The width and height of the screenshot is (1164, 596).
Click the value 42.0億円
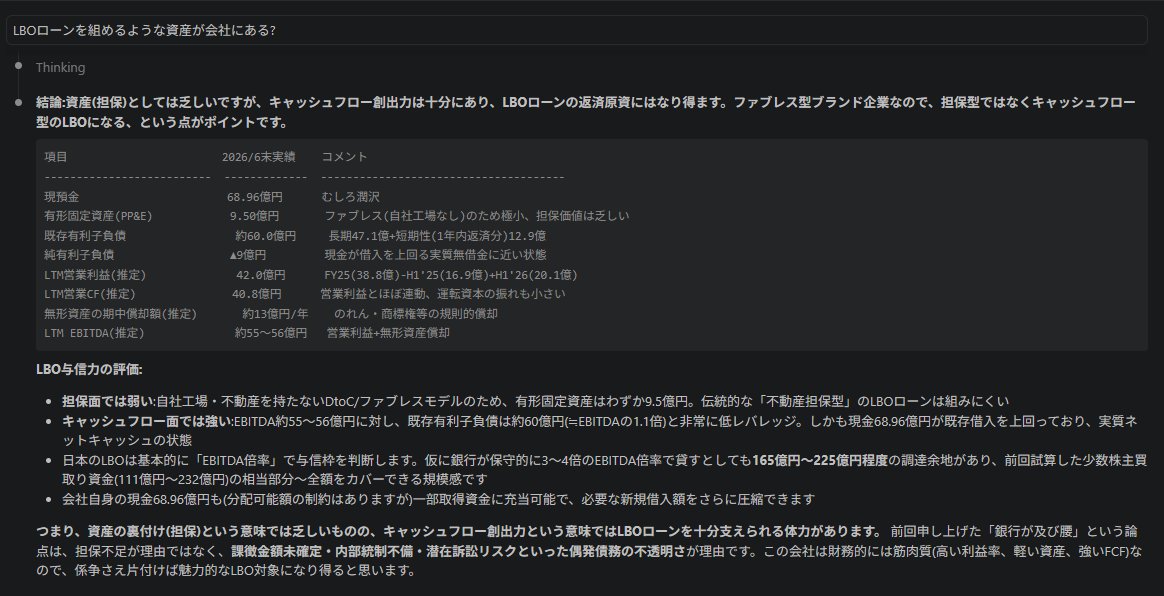[x=261, y=275]
